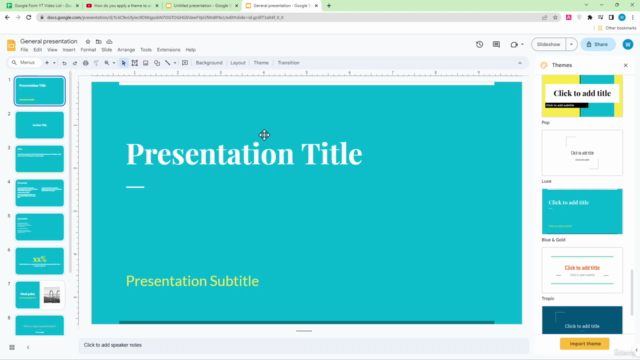
Task: Click the add new slide plus button
Action: (47, 63)
